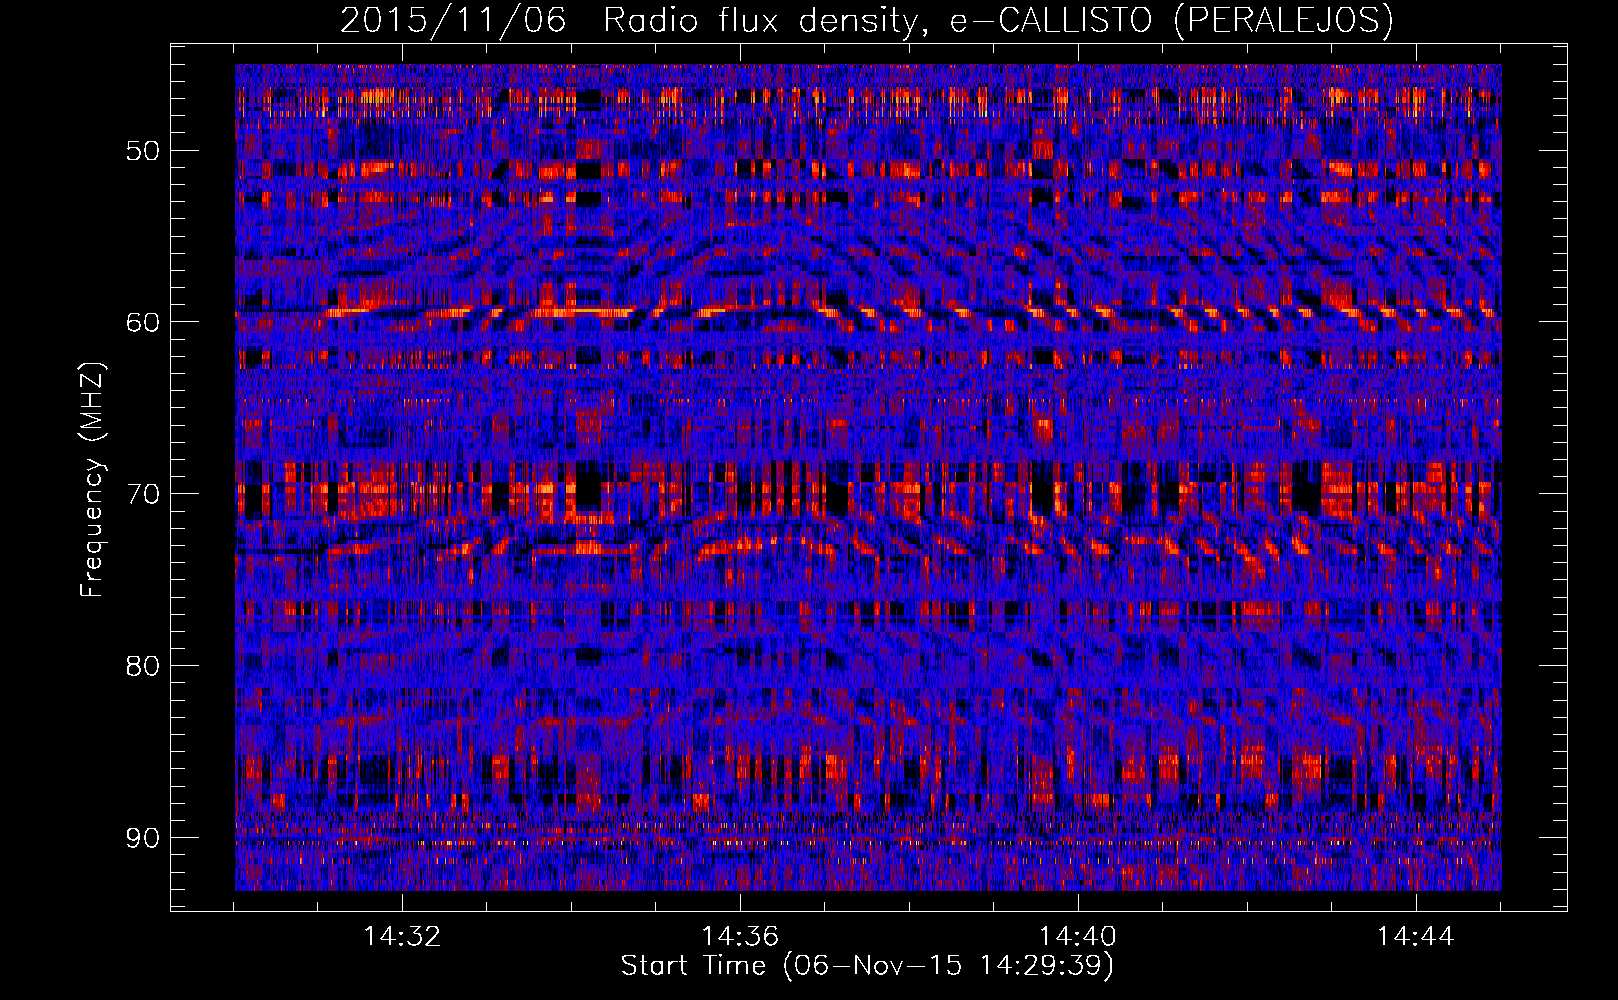
Task: Select the "Frequency (MHZ)" y-axis label
Action: pos(92,479)
